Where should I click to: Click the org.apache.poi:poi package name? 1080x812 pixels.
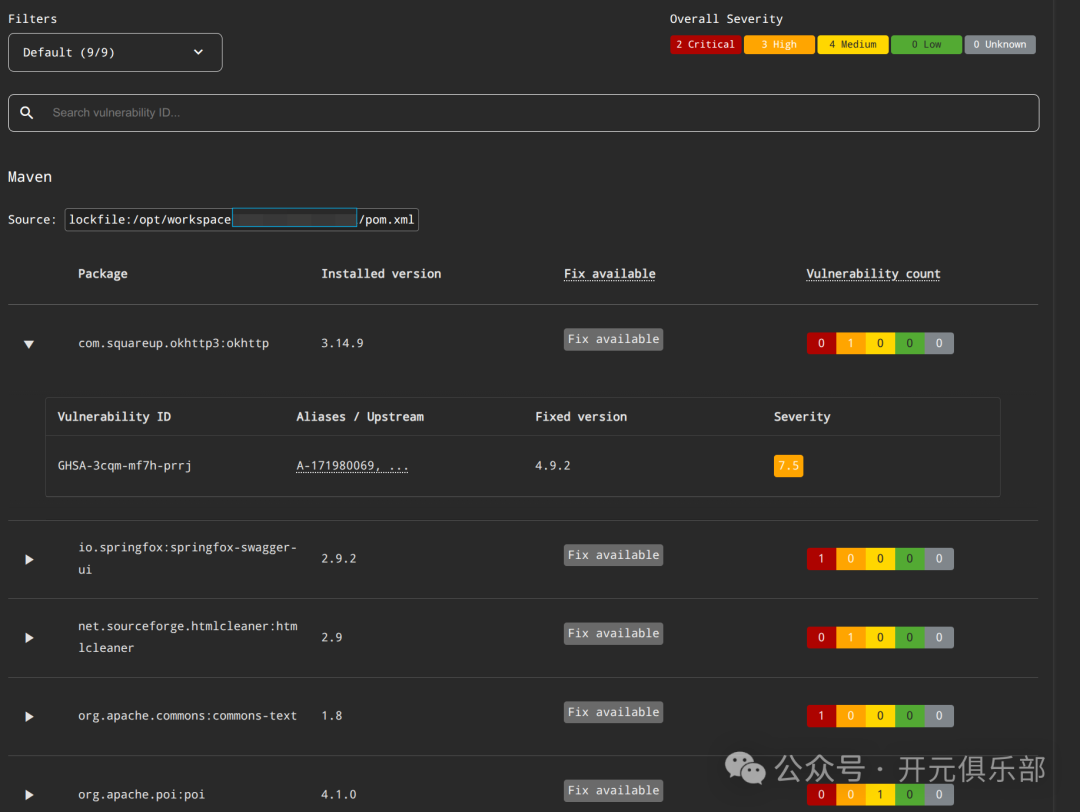coord(141,795)
